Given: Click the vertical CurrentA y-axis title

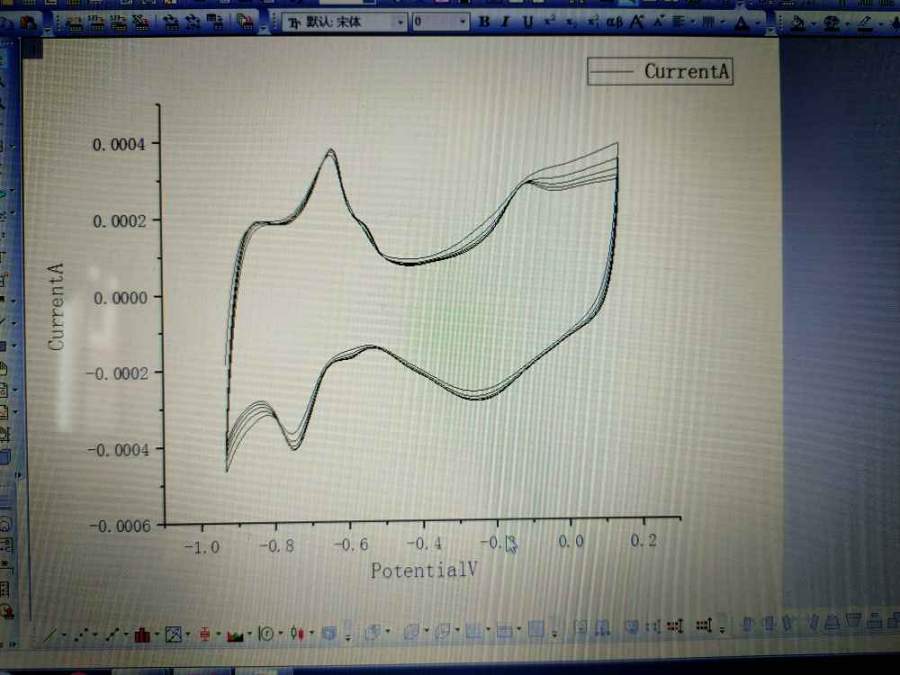Looking at the screenshot, I should 57,306.
